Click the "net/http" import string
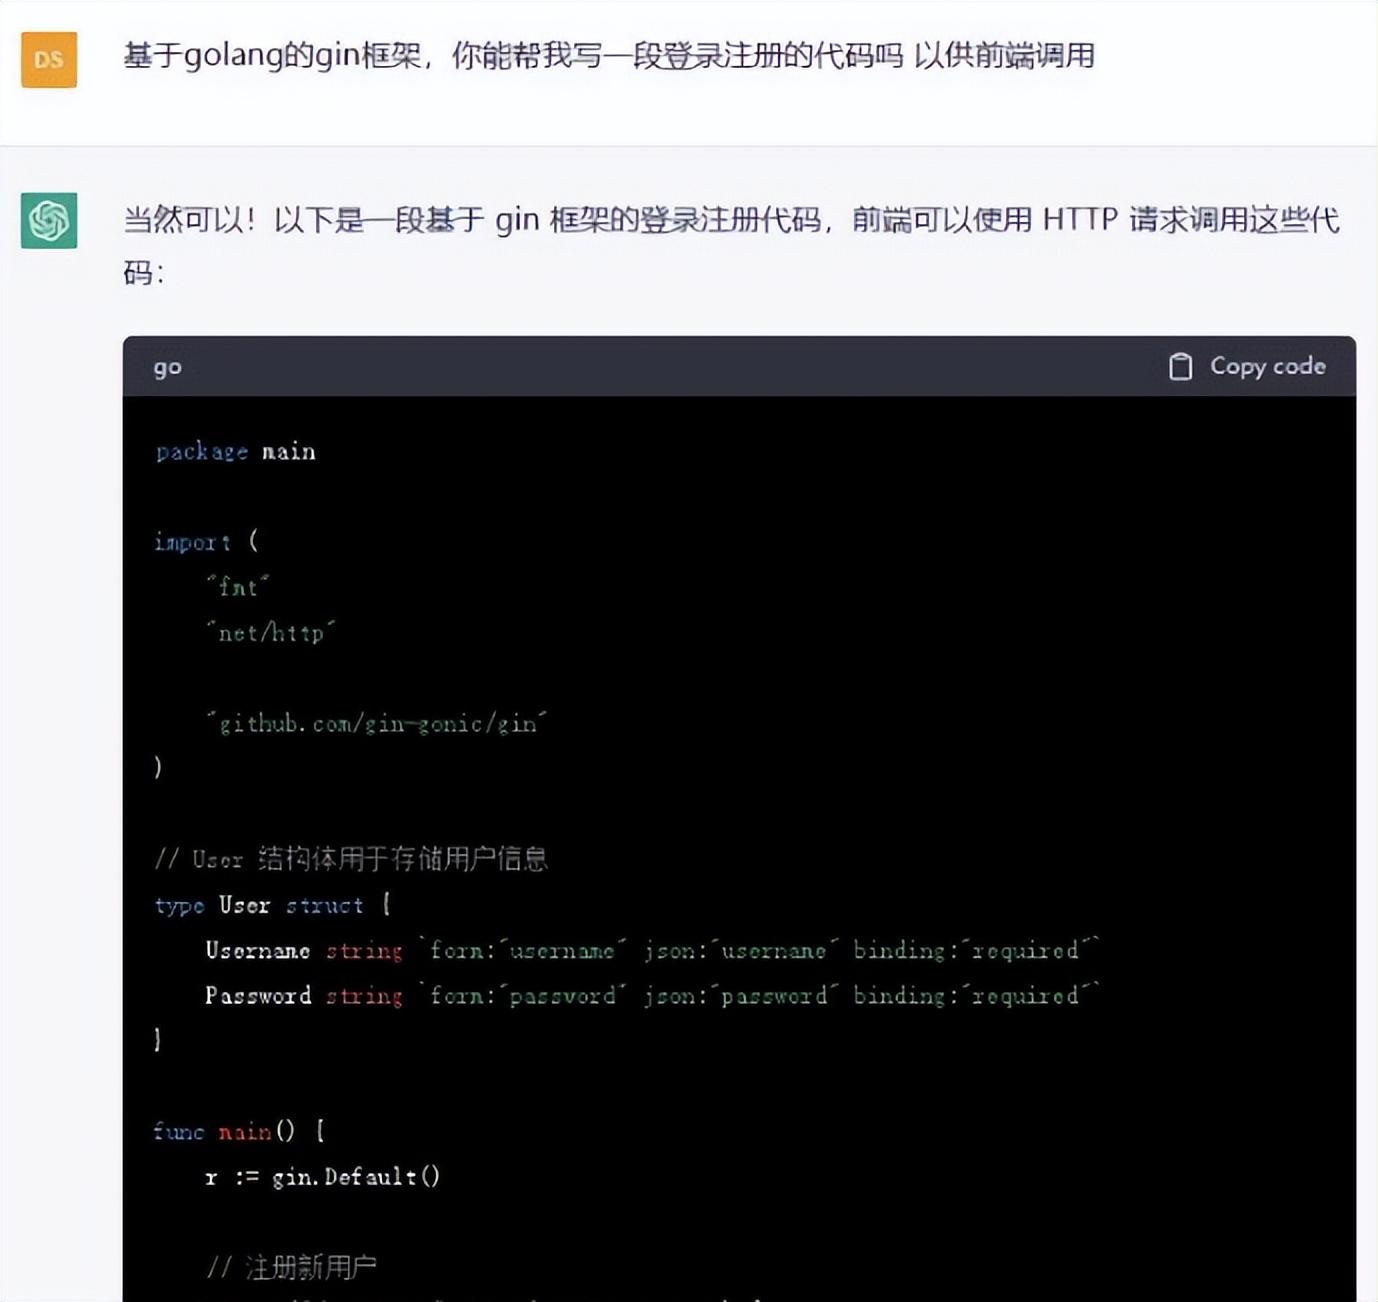 pos(271,633)
